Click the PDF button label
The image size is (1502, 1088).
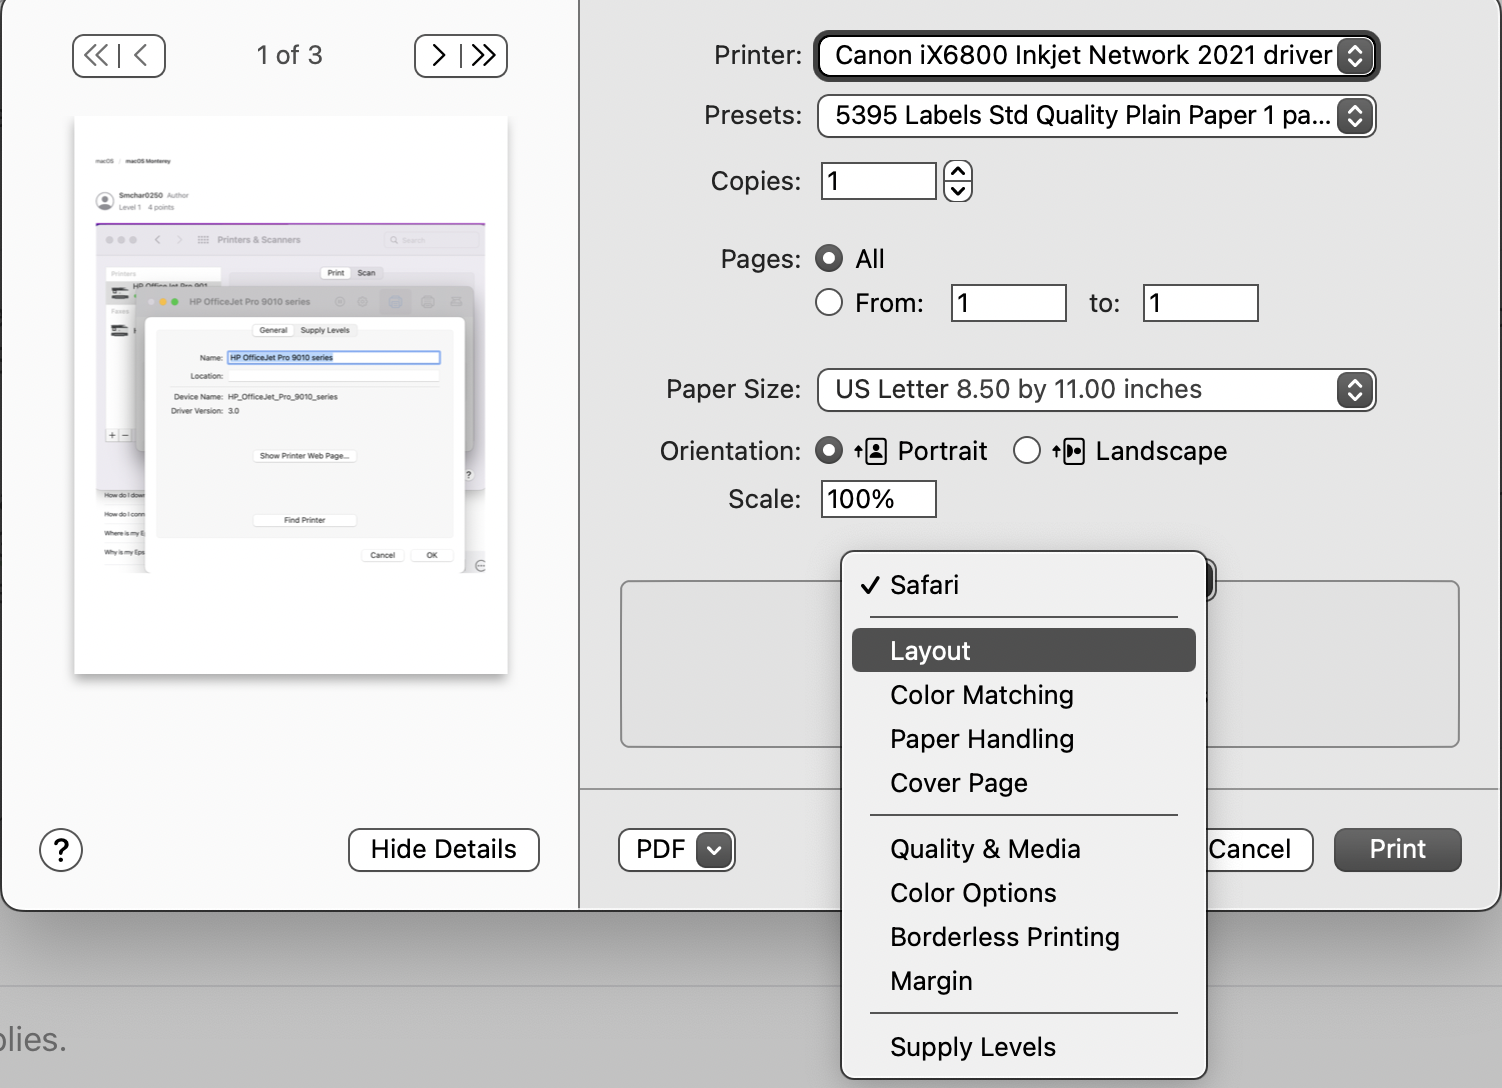click(x=660, y=850)
